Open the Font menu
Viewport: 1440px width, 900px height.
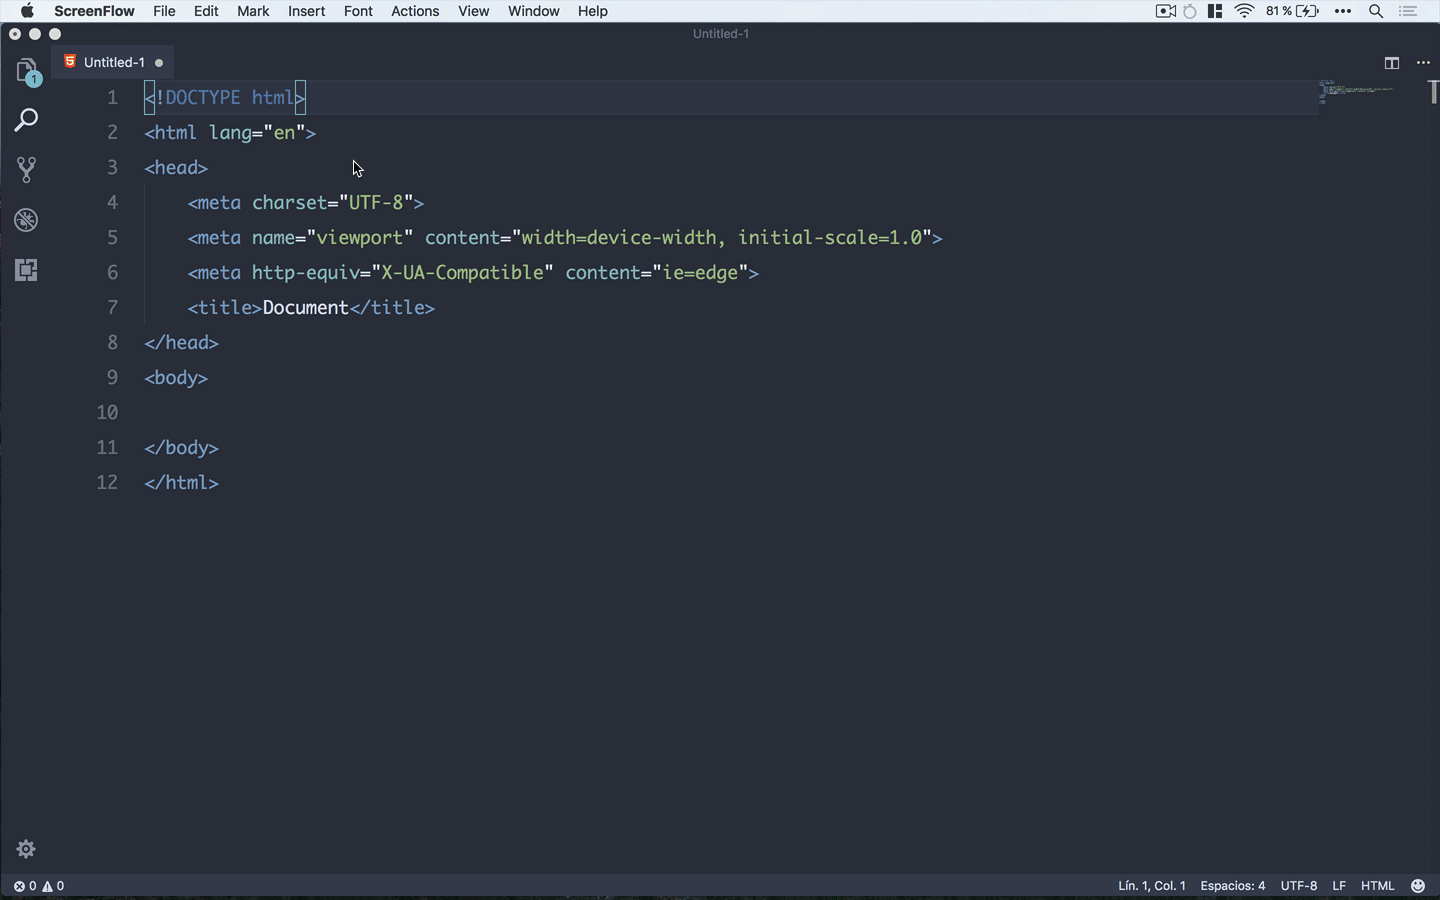[358, 11]
